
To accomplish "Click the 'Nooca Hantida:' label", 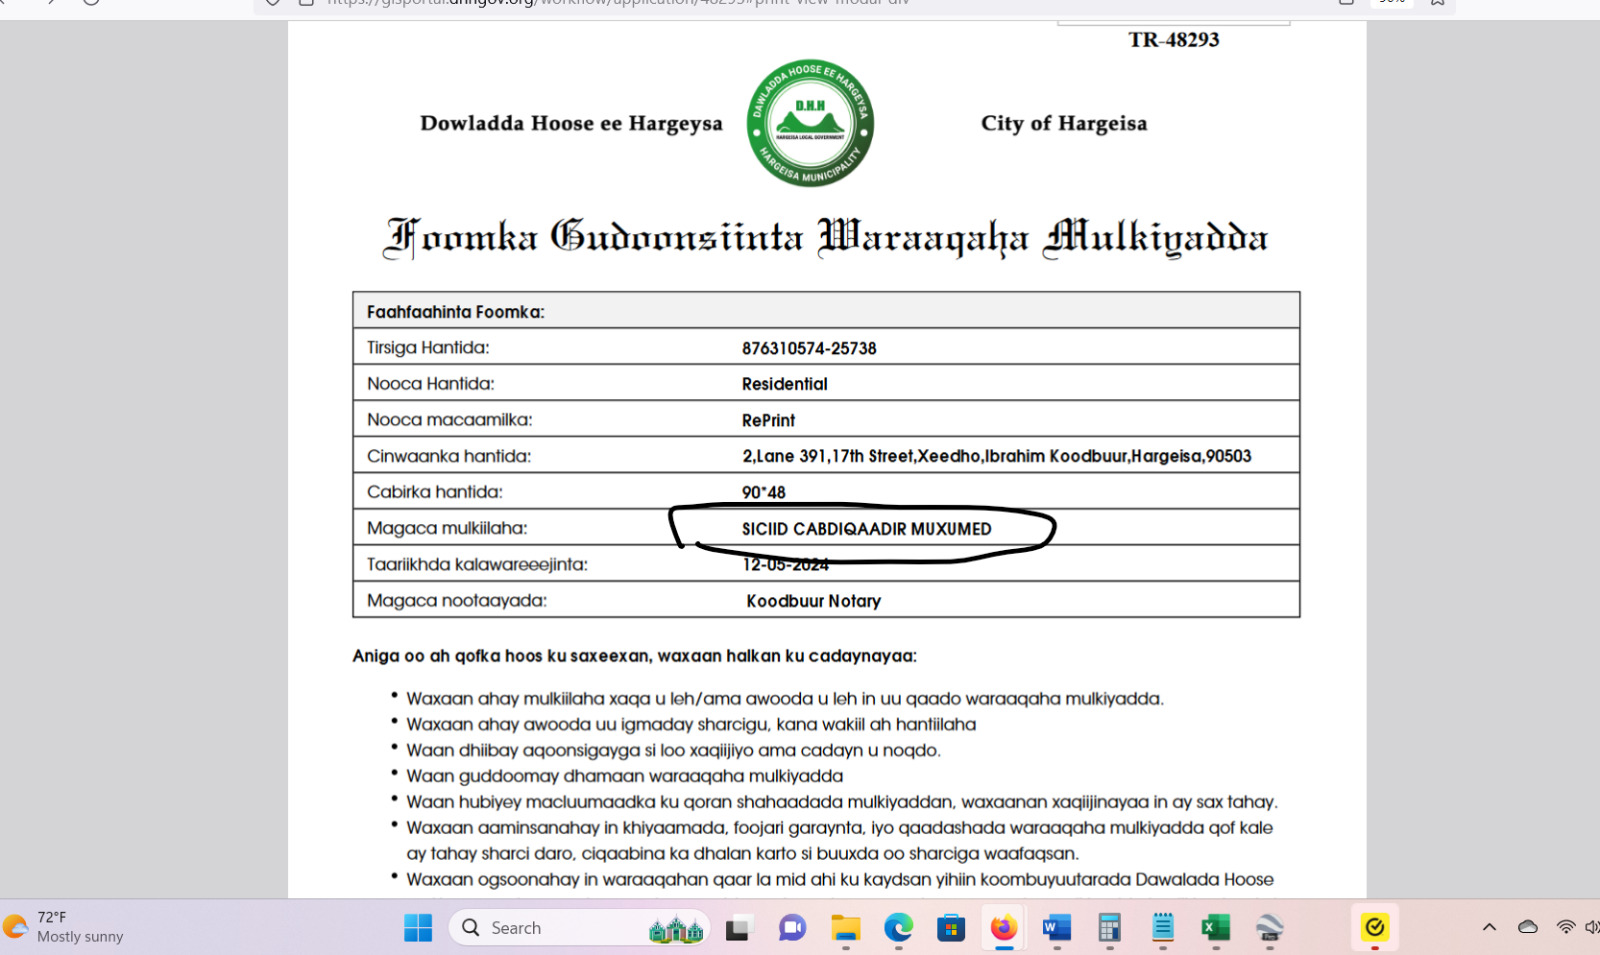I will point(431,384).
